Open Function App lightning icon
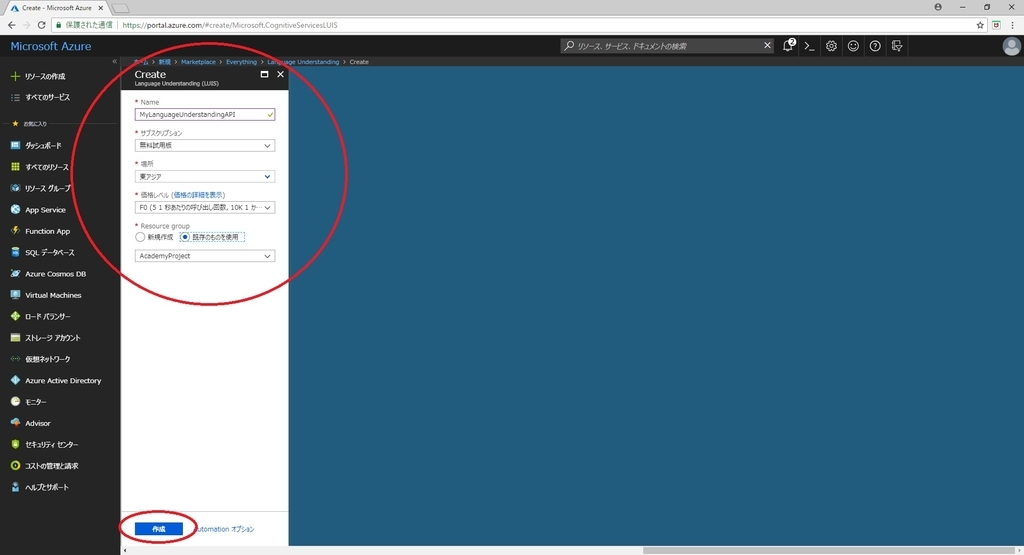 pyautogui.click(x=15, y=231)
